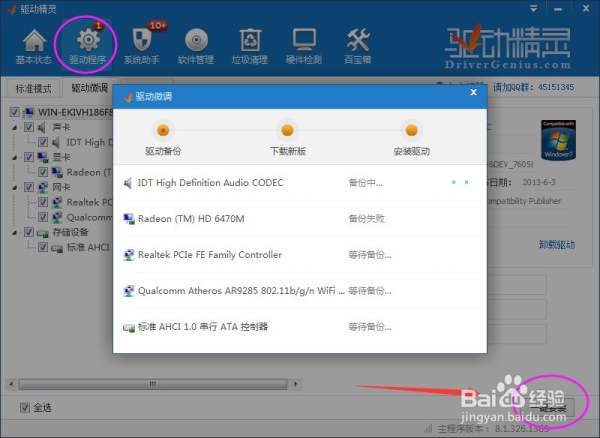The height and width of the screenshot is (438, 600).
Task: Click the 声卡 speaker category icon in tree
Action: pyautogui.click(x=42, y=127)
